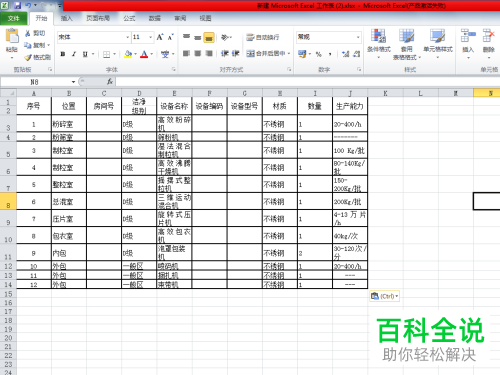Toggle right text alignment

click(209, 54)
